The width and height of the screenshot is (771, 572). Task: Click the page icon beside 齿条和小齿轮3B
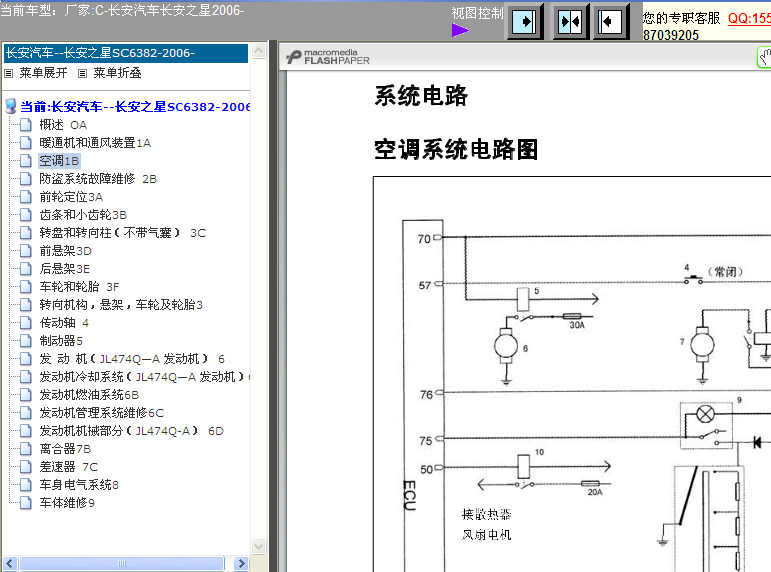coord(26,215)
